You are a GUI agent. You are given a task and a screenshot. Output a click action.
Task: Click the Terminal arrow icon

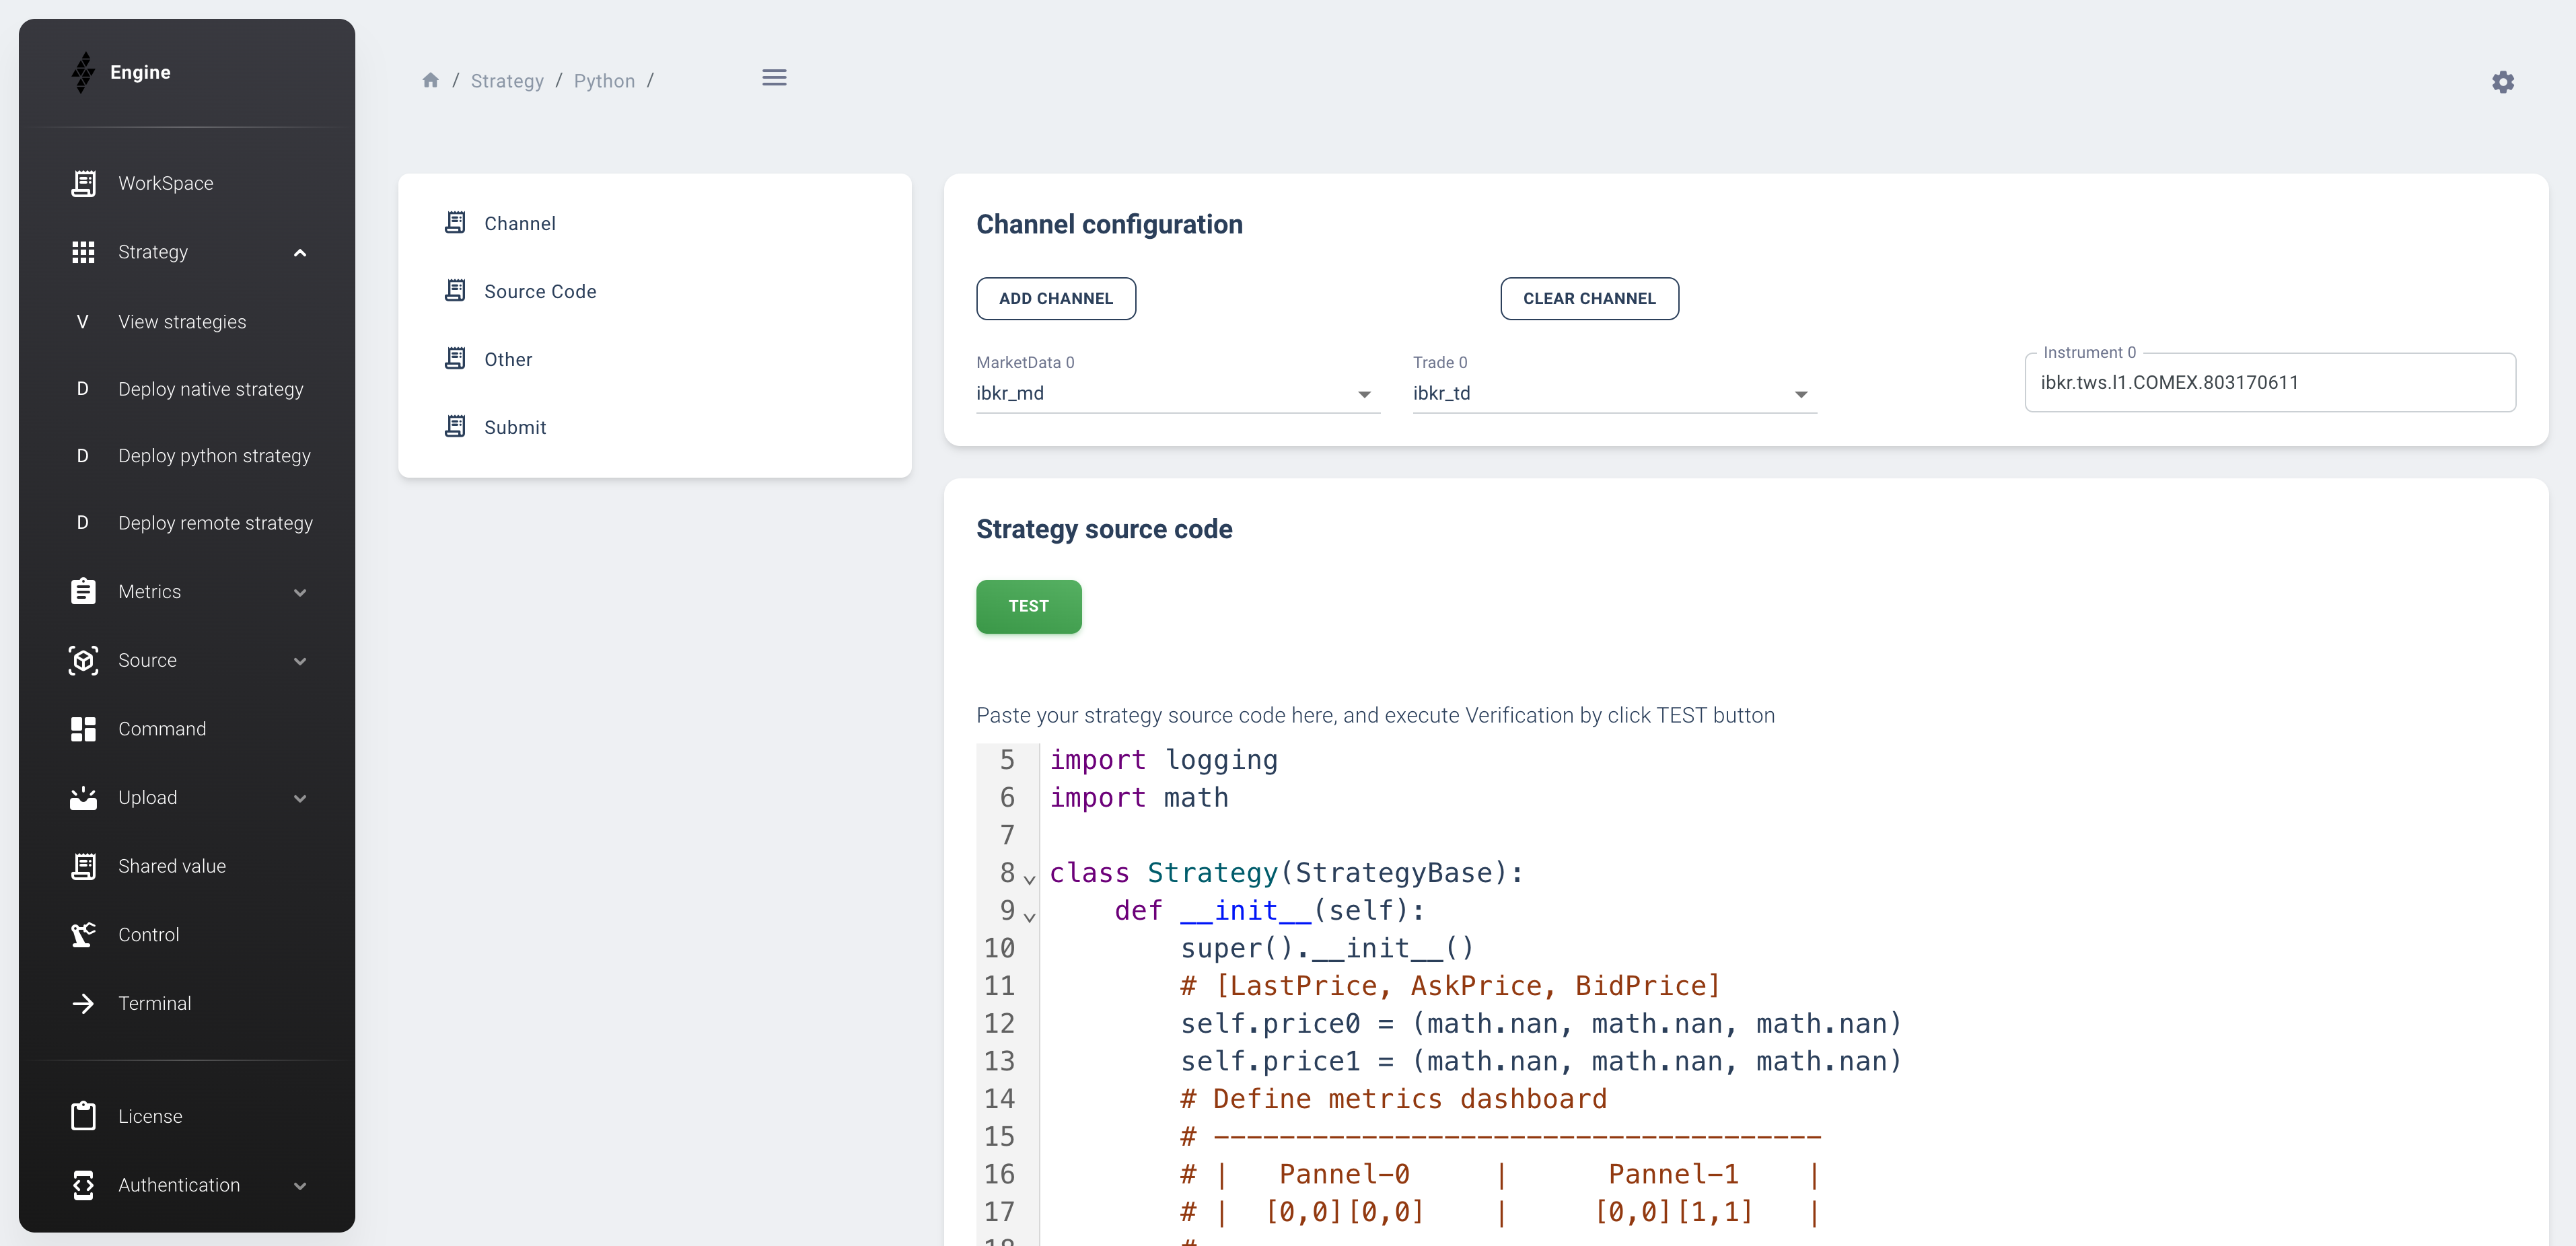point(83,1003)
